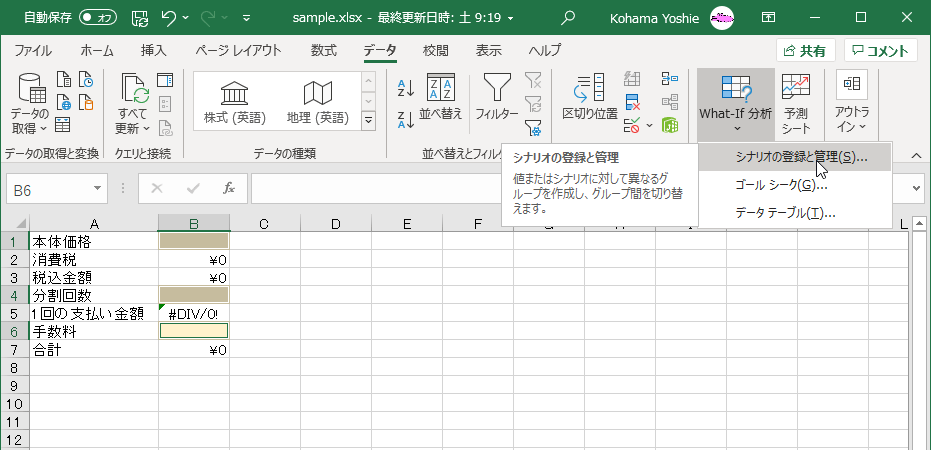Image resolution: width=931 pixels, height=450 pixels.
Task: Open the 並べ替え sort dialog
Action: (x=441, y=97)
